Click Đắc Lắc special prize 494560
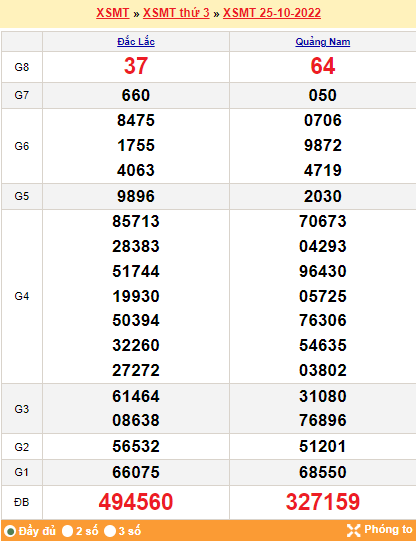This screenshot has width=416, height=542. [x=136, y=502]
